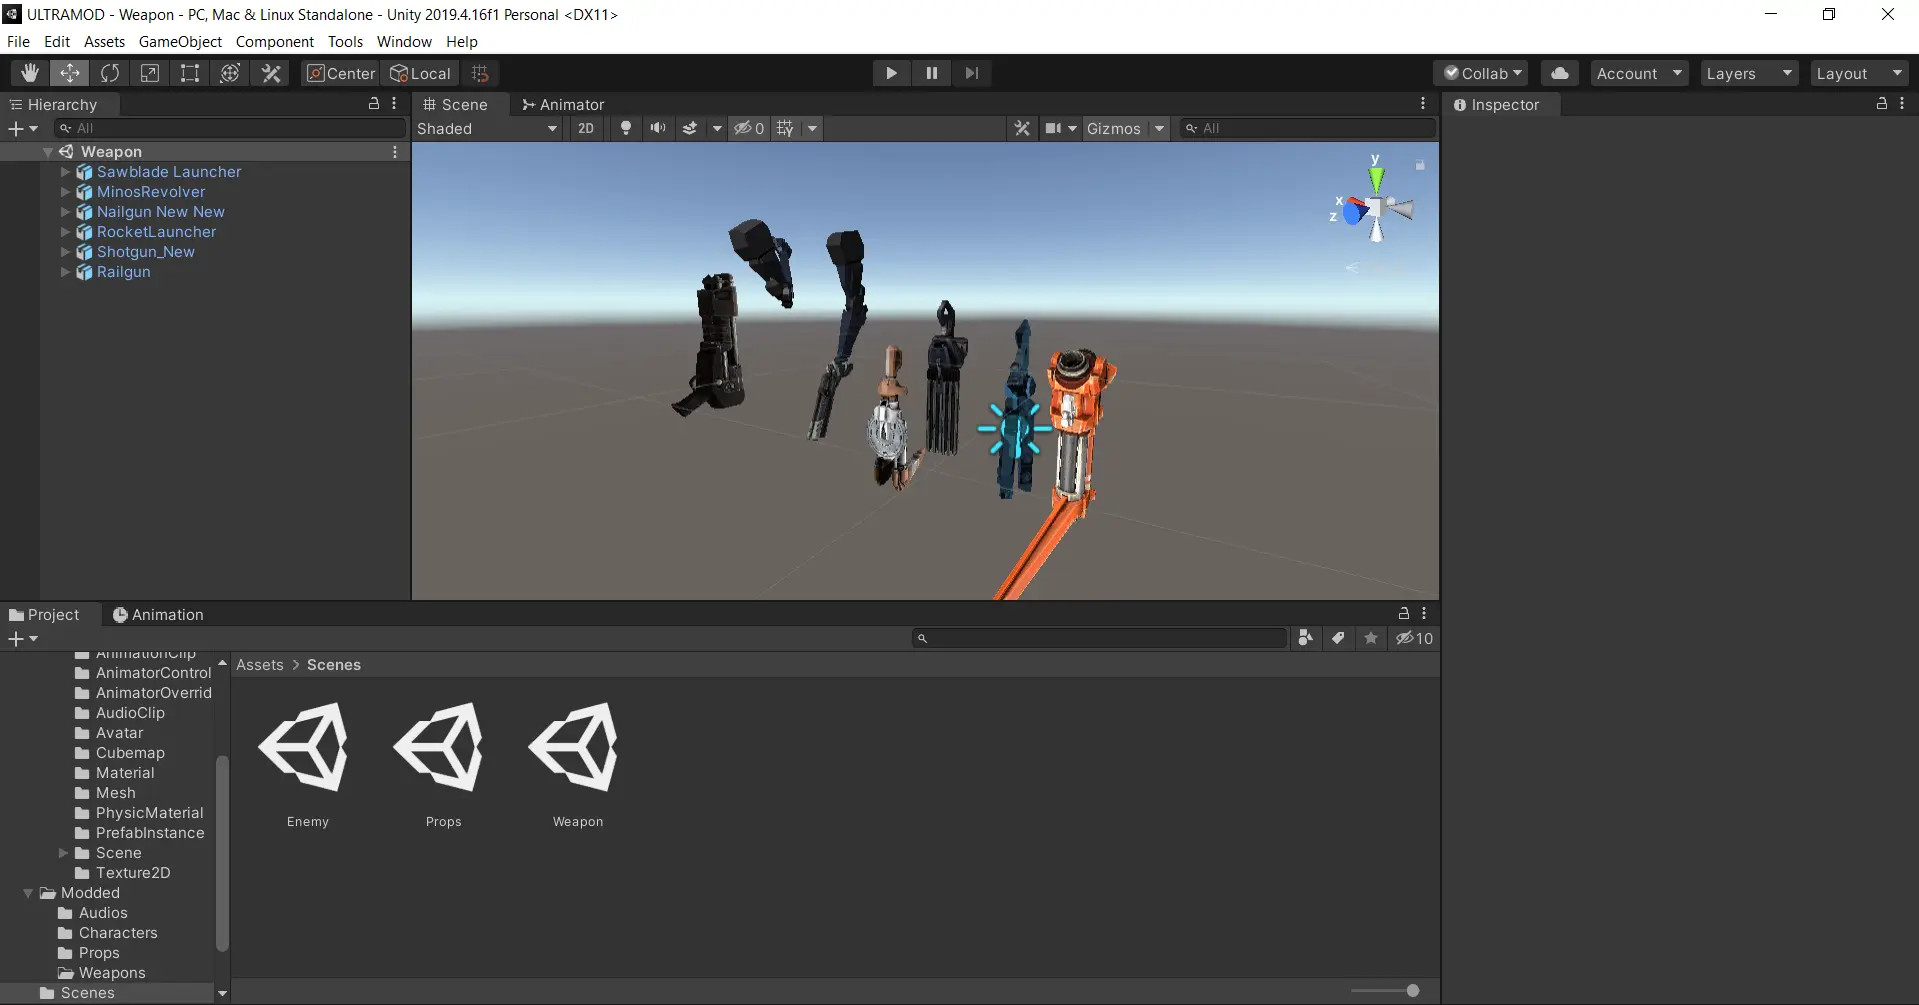1919x1005 pixels.
Task: Select the Hand tool
Action: pos(30,73)
